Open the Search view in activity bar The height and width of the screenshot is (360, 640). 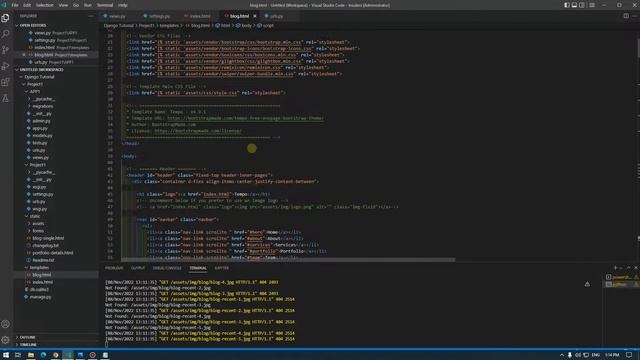click(5, 34)
